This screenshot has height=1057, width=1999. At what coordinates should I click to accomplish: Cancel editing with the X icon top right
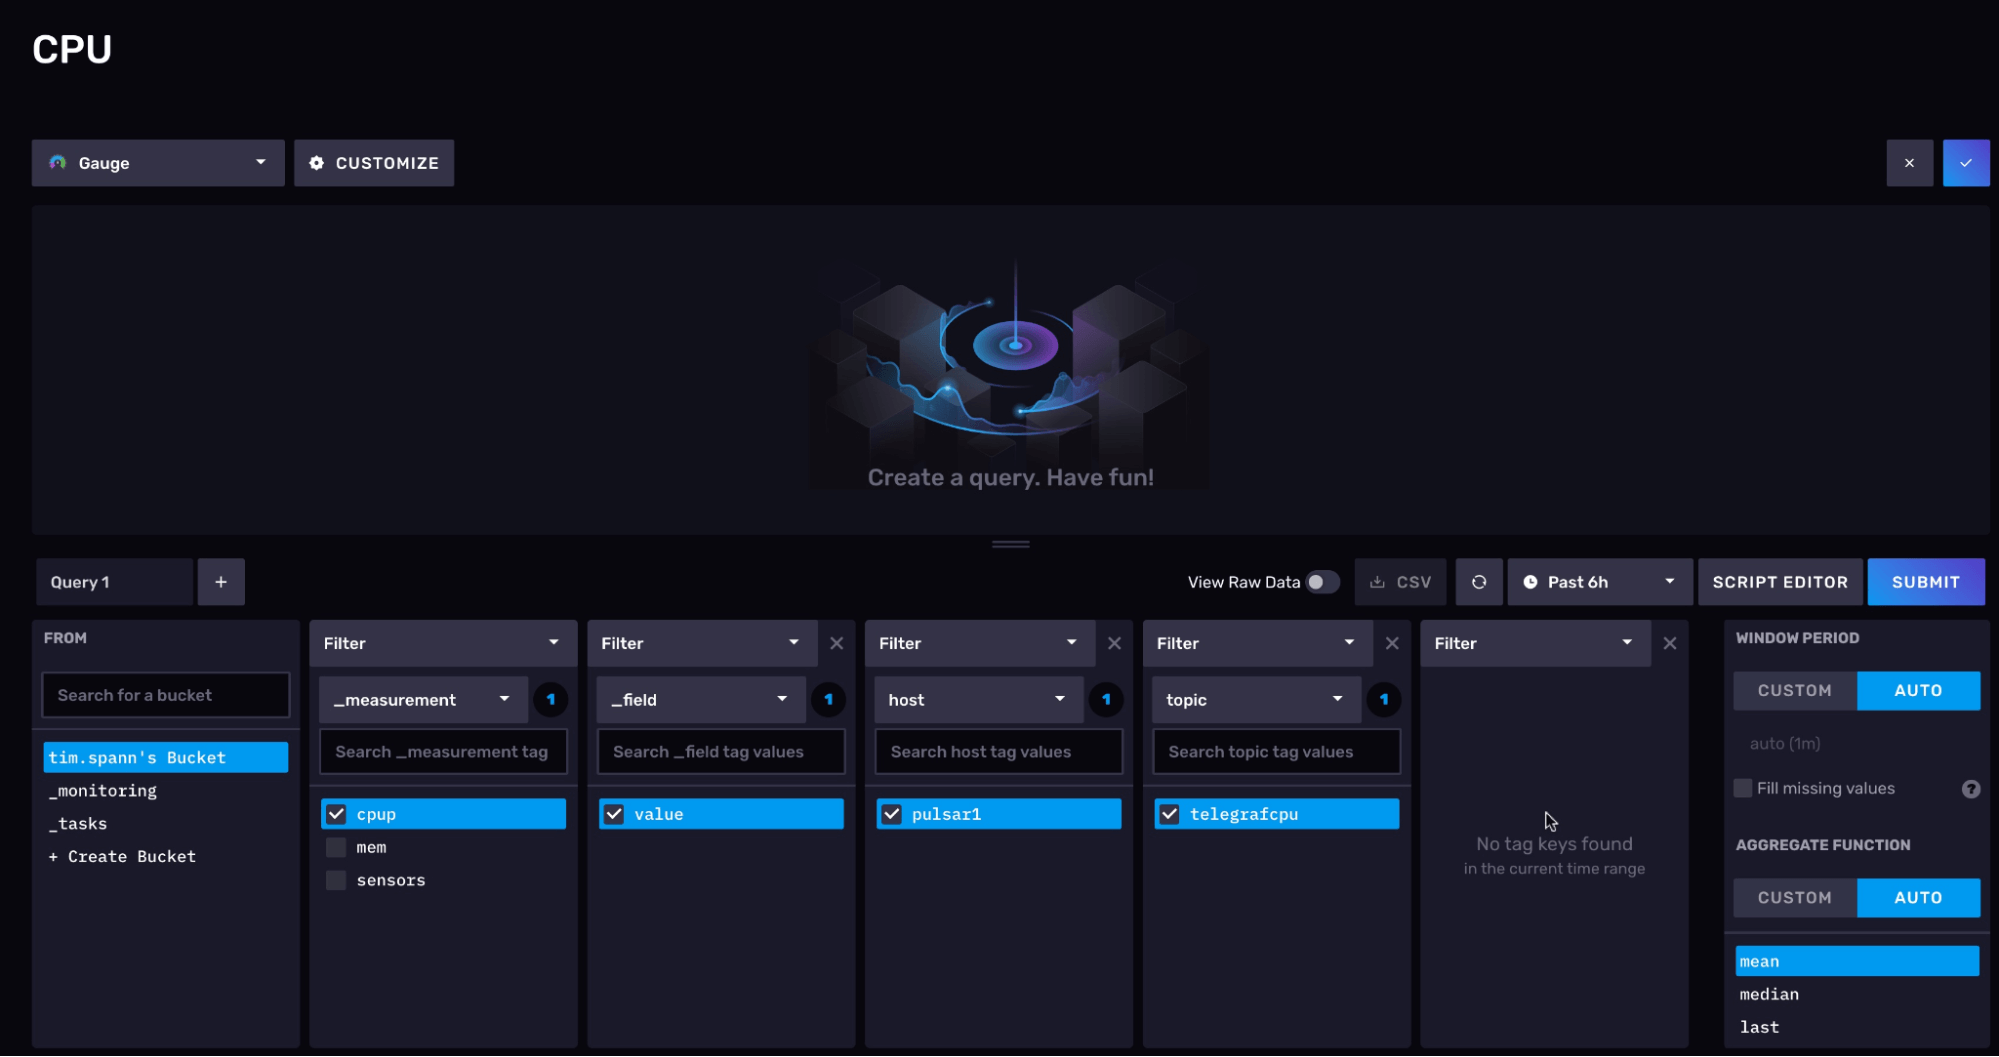pos(1909,162)
